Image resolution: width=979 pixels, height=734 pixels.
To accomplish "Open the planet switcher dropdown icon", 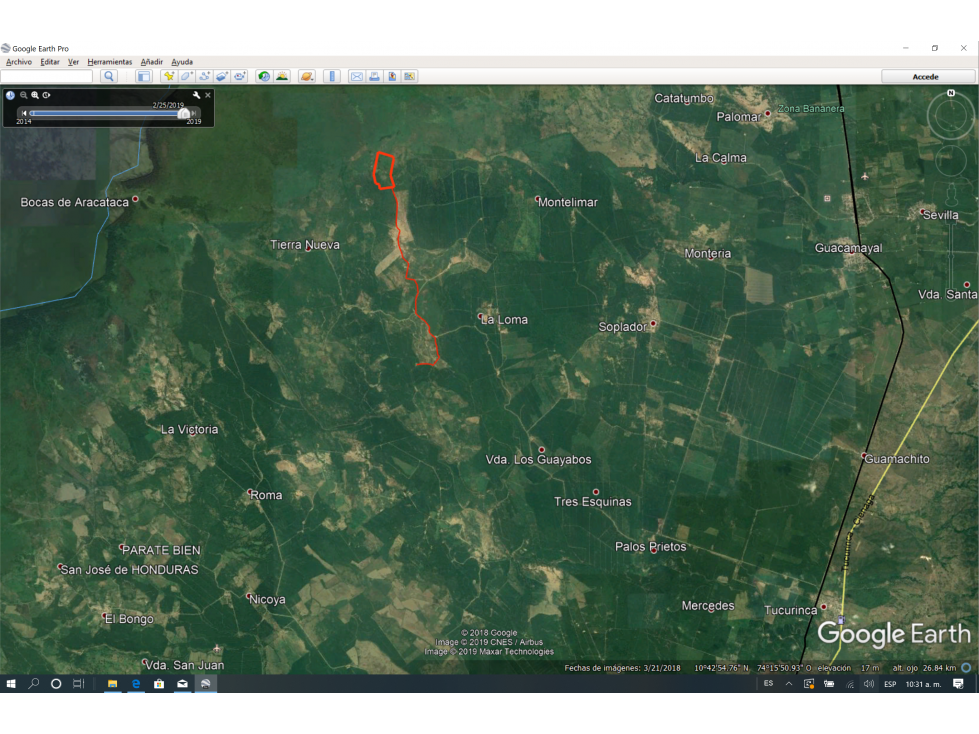I will pos(307,76).
